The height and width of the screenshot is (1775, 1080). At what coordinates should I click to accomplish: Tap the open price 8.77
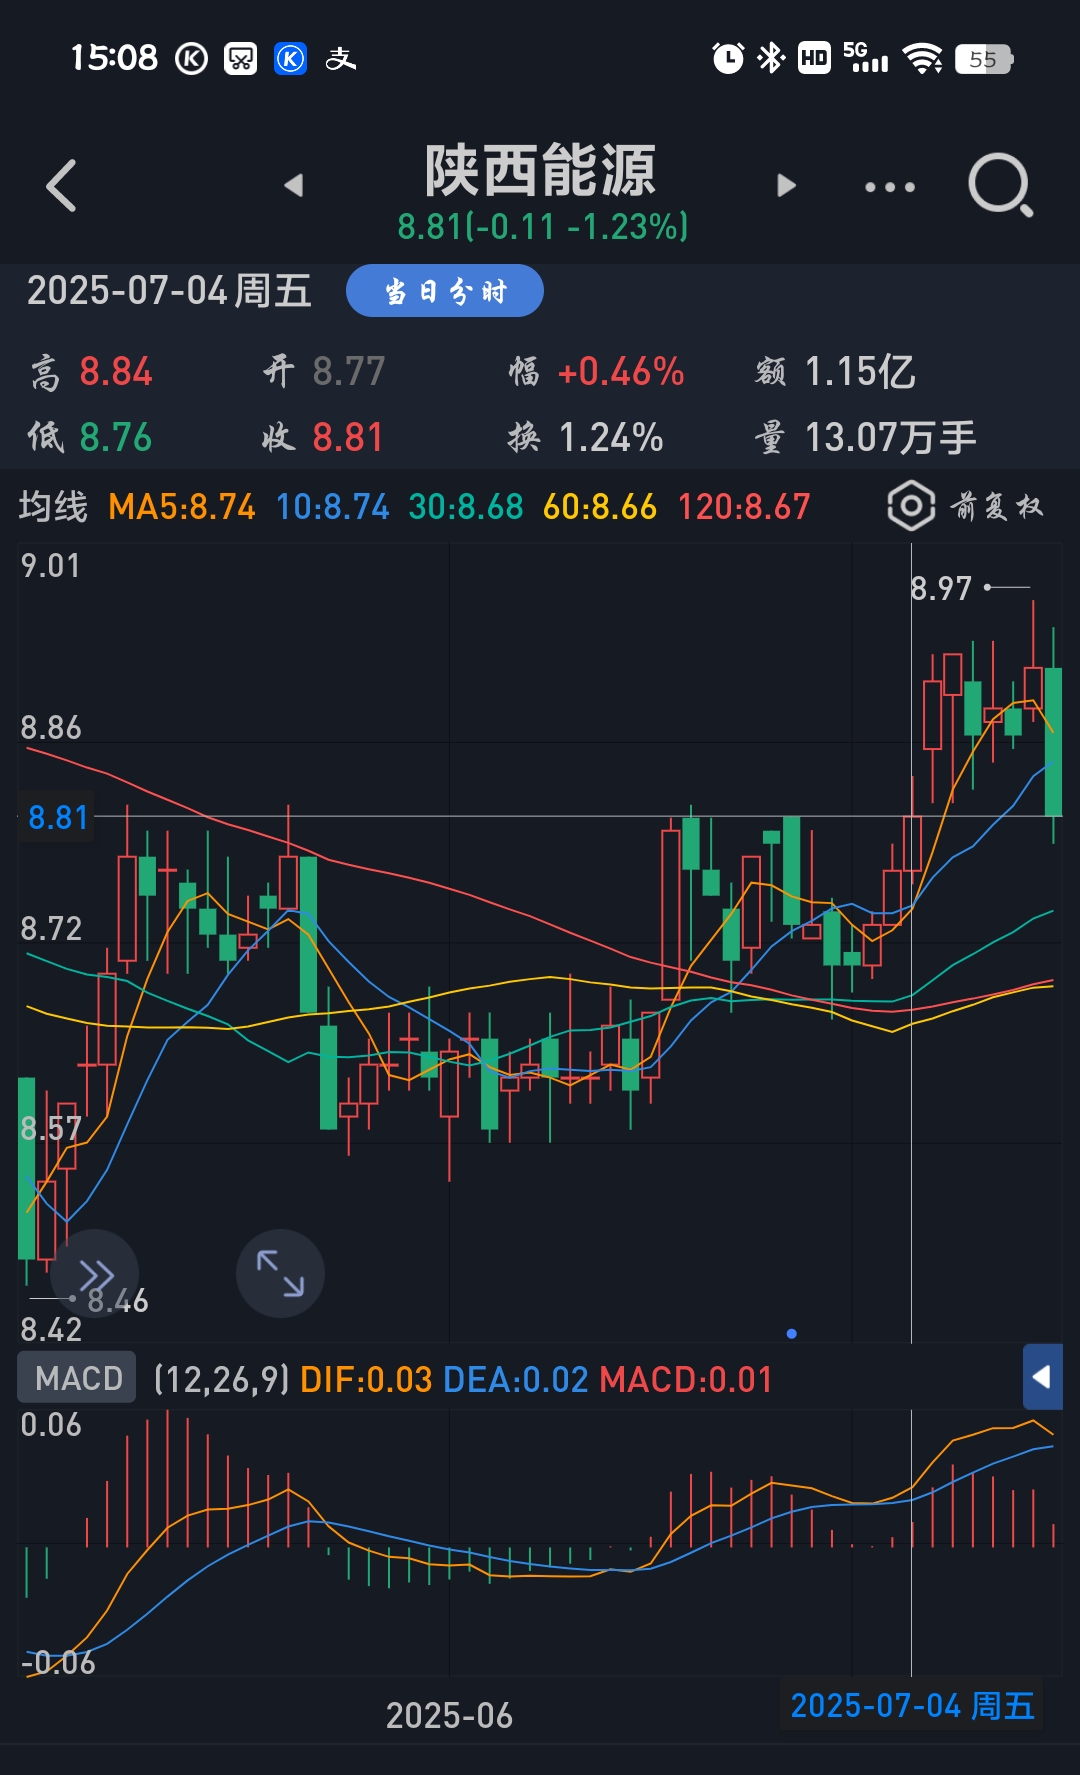pyautogui.click(x=349, y=372)
